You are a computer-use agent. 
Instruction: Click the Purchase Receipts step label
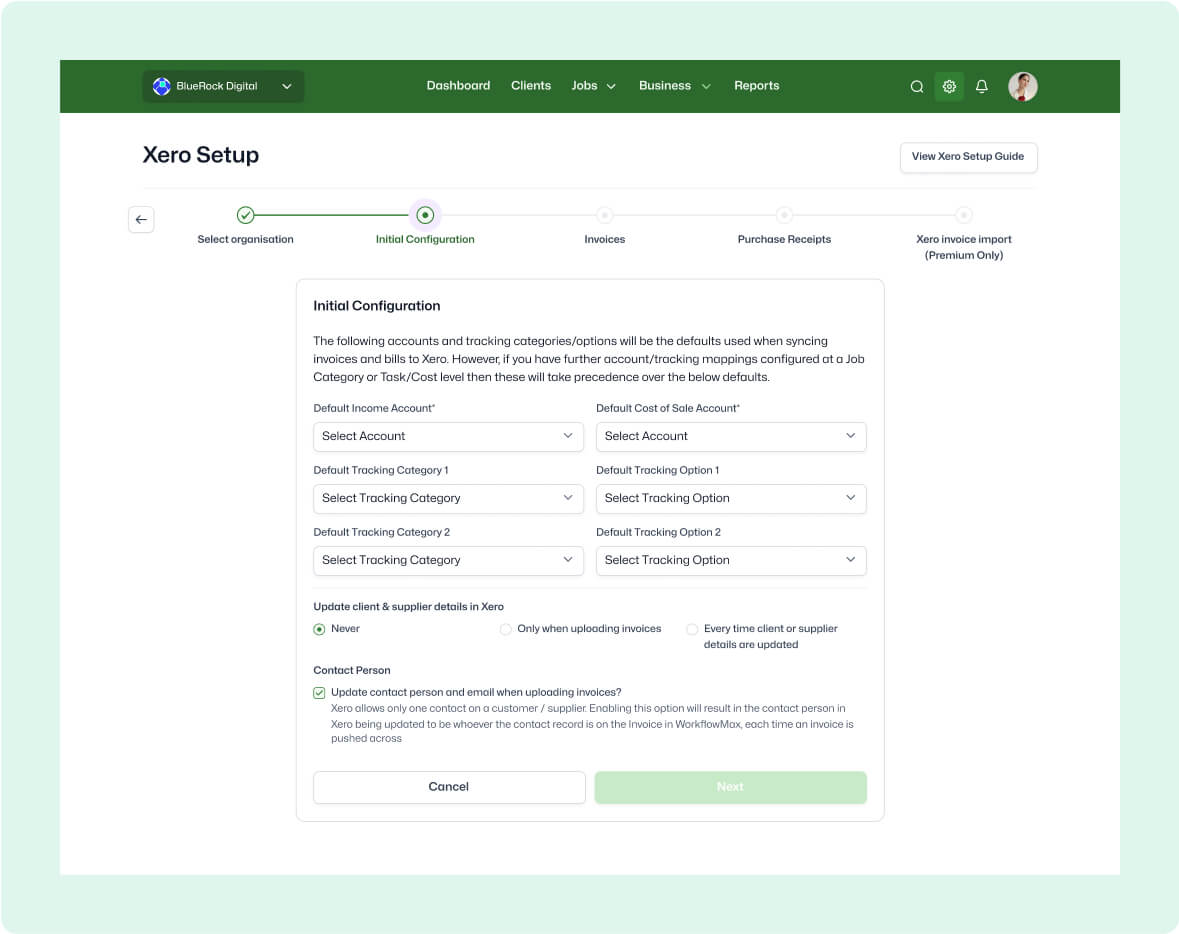point(784,239)
